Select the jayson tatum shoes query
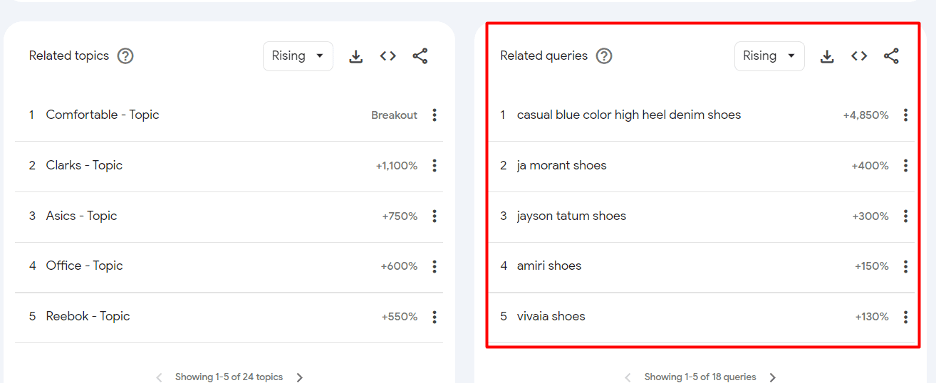 [571, 216]
